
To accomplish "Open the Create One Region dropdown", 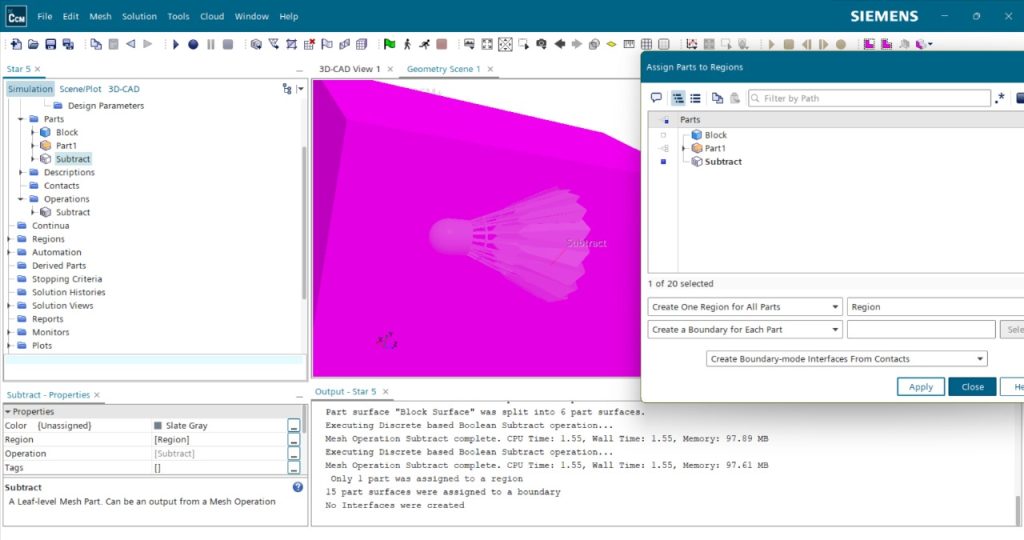I will tap(745, 307).
